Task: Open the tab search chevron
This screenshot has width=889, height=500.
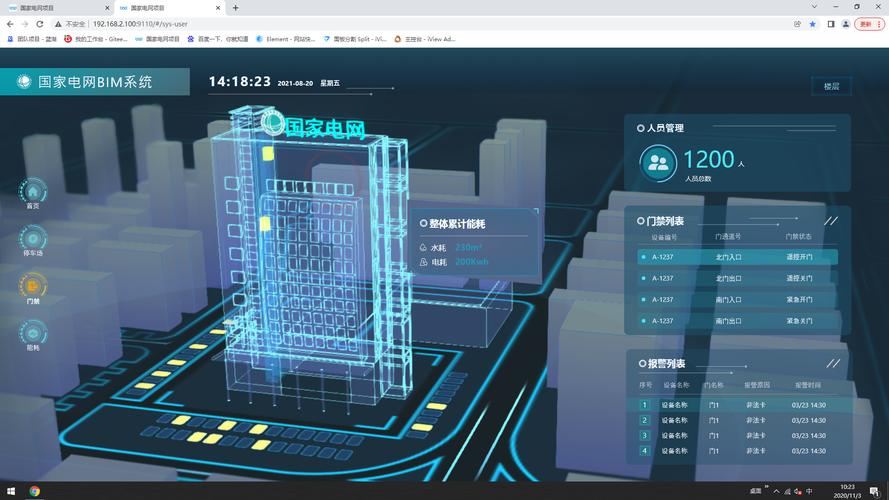Action: pyautogui.click(x=814, y=7)
